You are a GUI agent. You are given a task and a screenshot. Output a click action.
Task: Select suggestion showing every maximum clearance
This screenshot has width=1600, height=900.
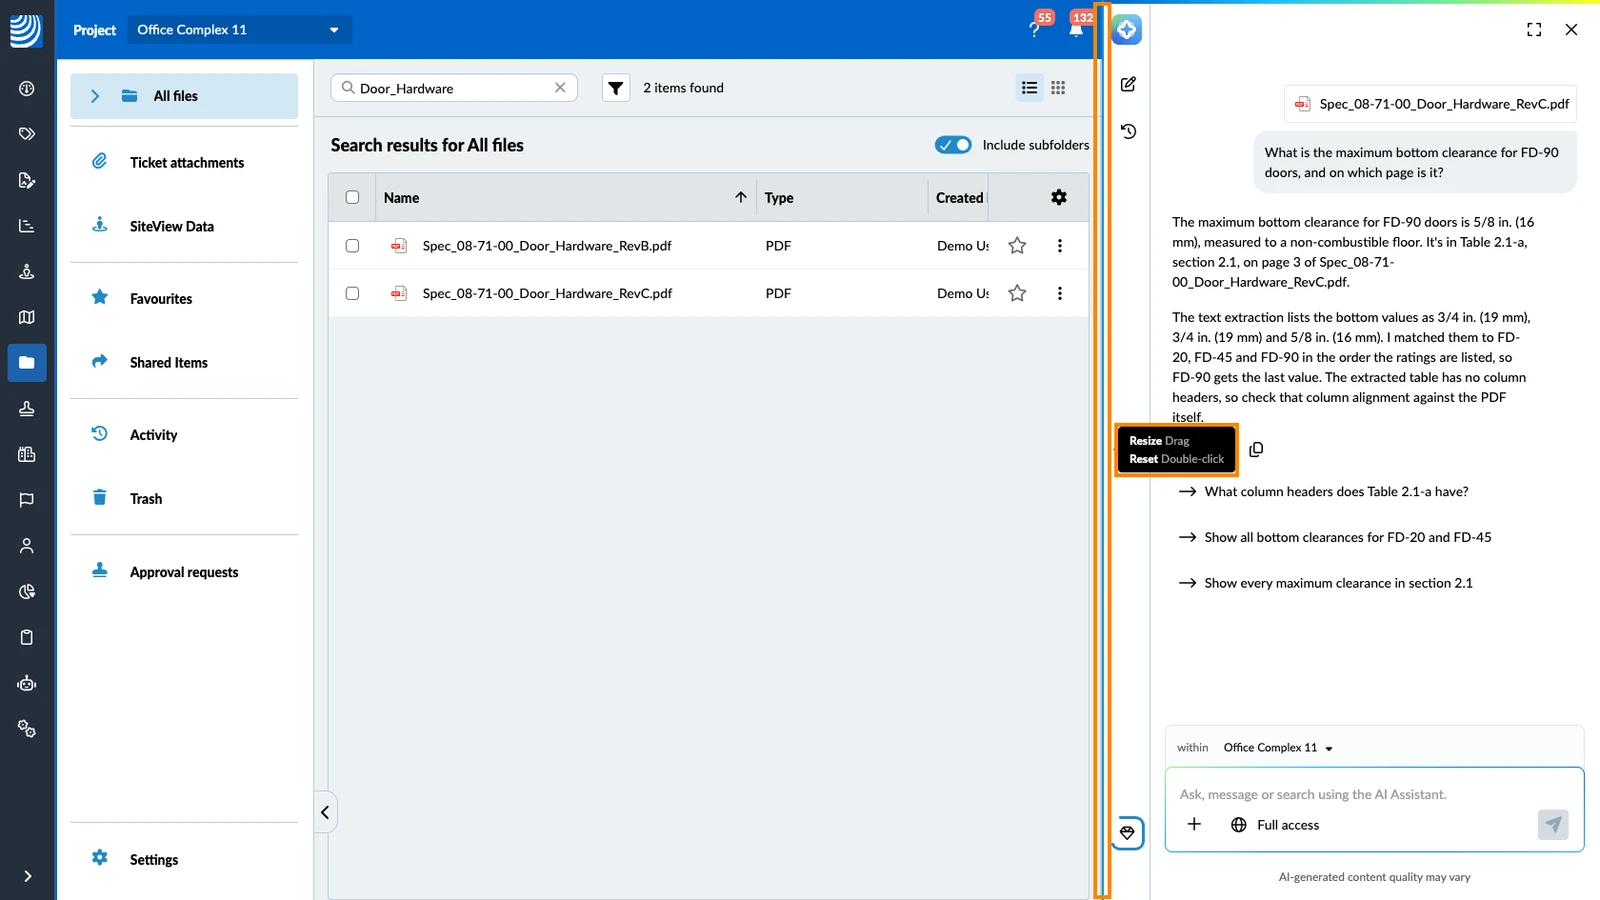click(1326, 584)
